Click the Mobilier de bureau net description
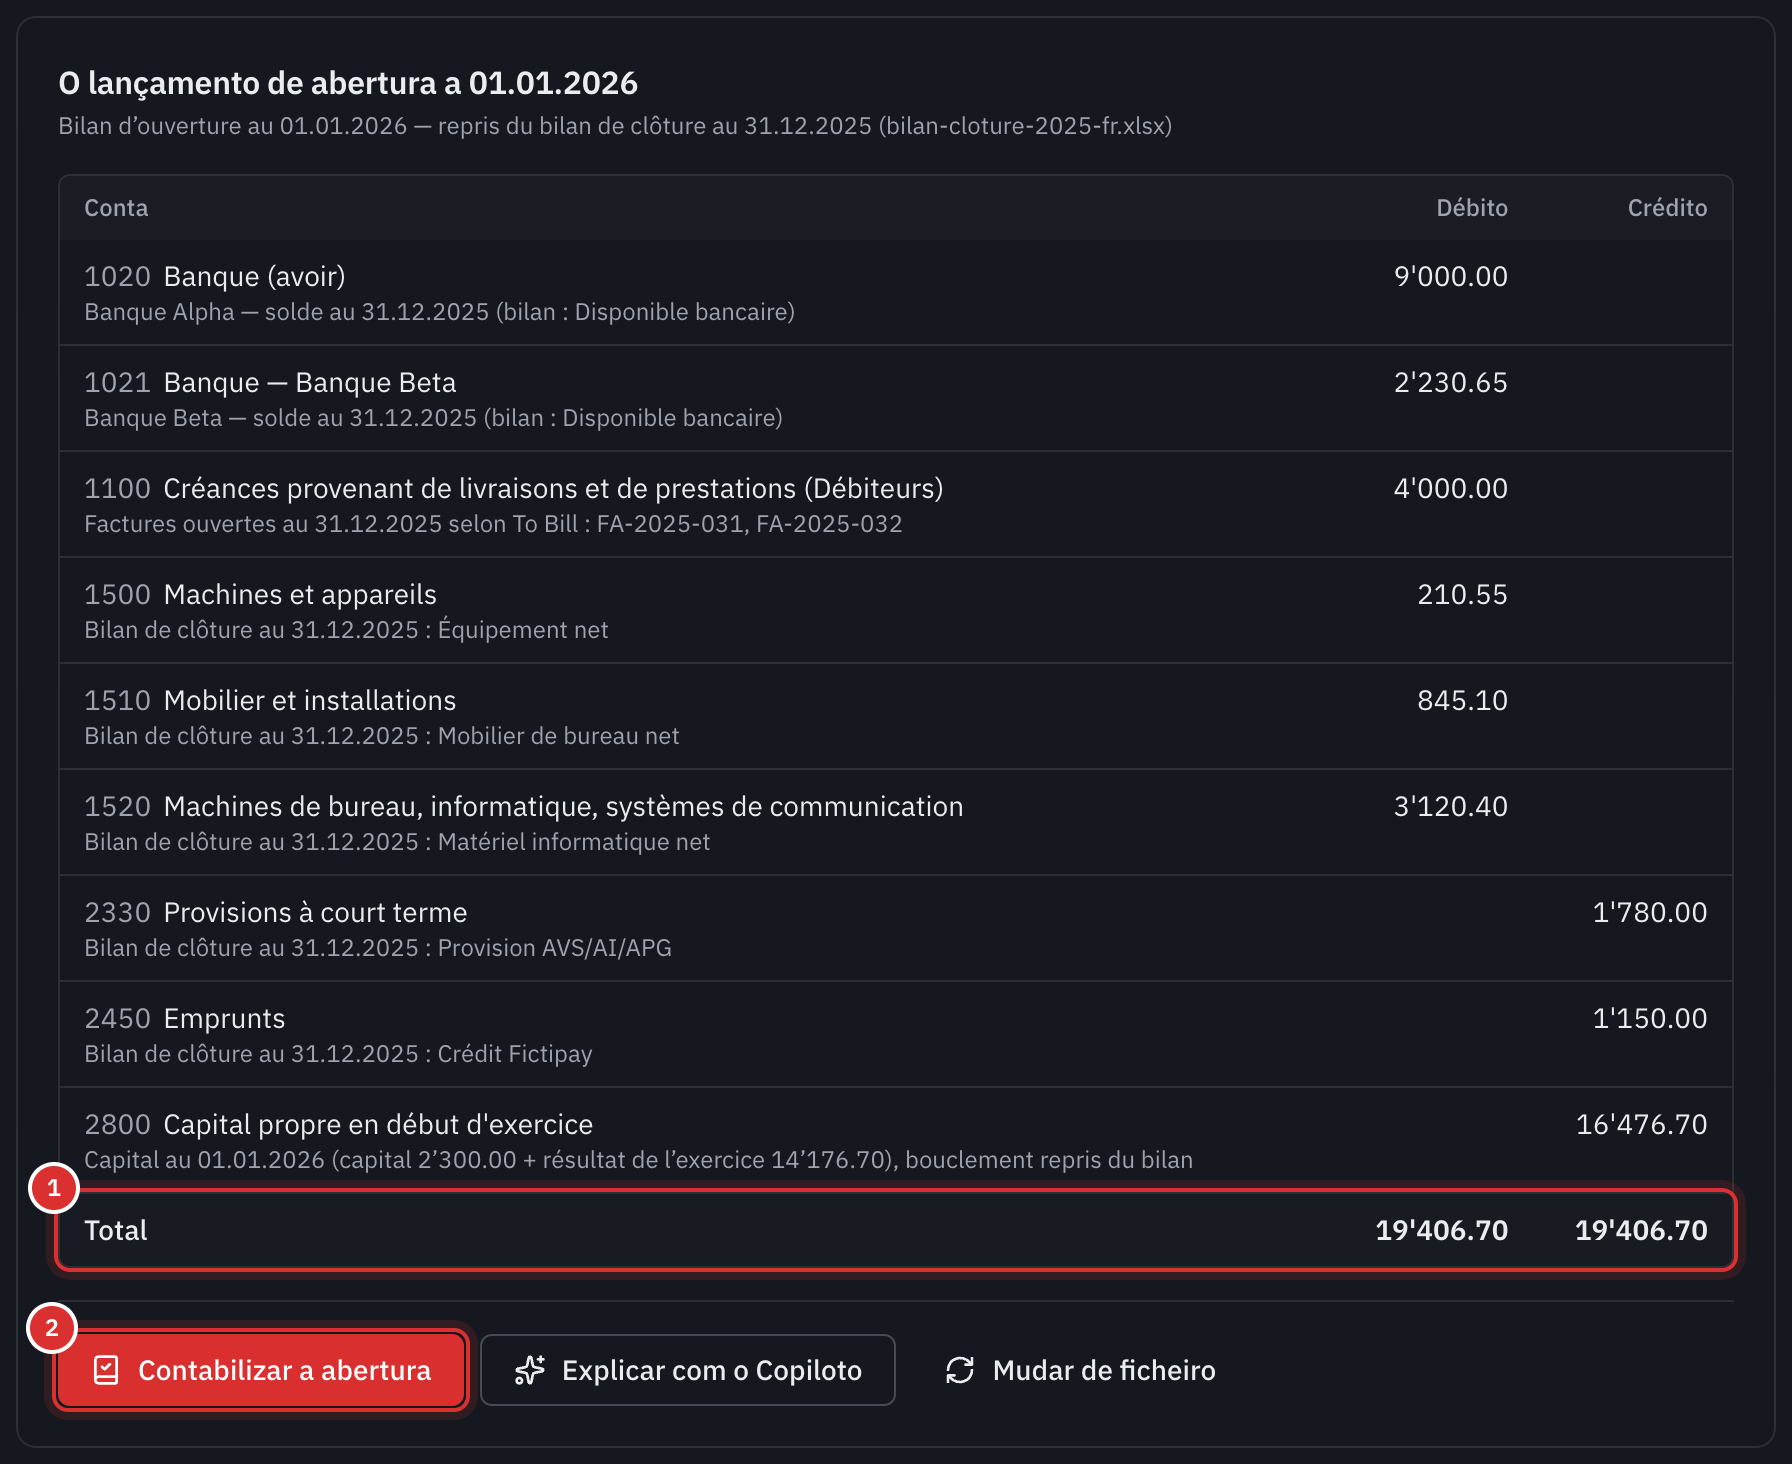 [382, 736]
